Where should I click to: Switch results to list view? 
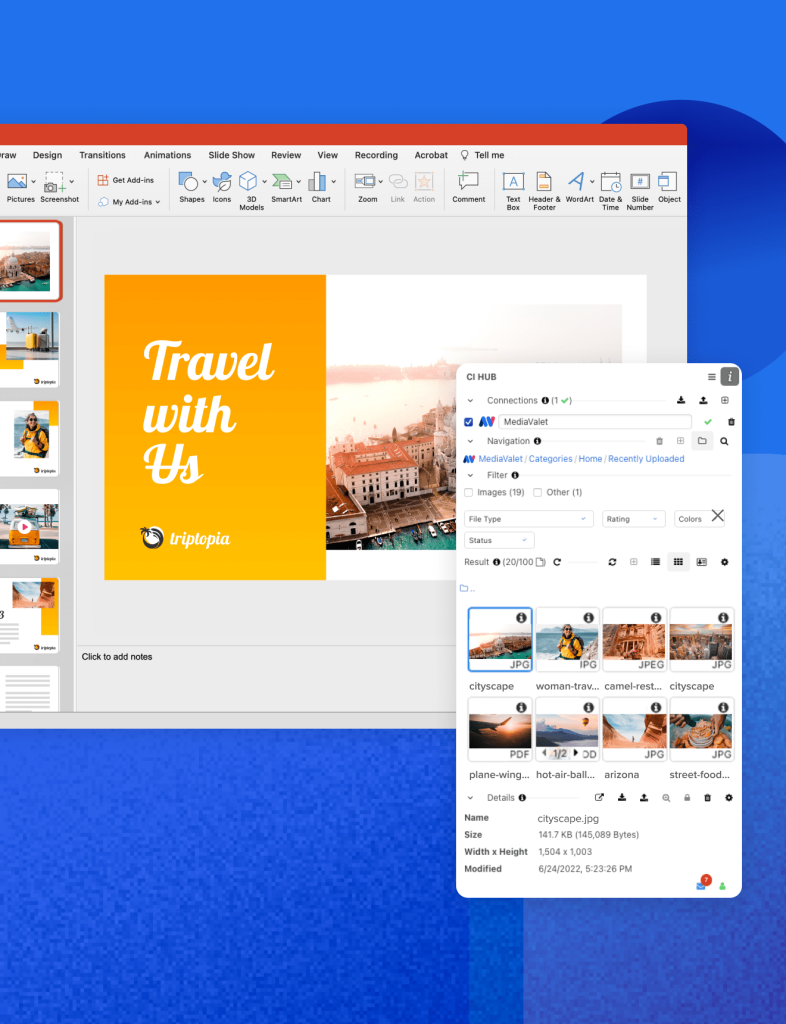click(x=655, y=562)
